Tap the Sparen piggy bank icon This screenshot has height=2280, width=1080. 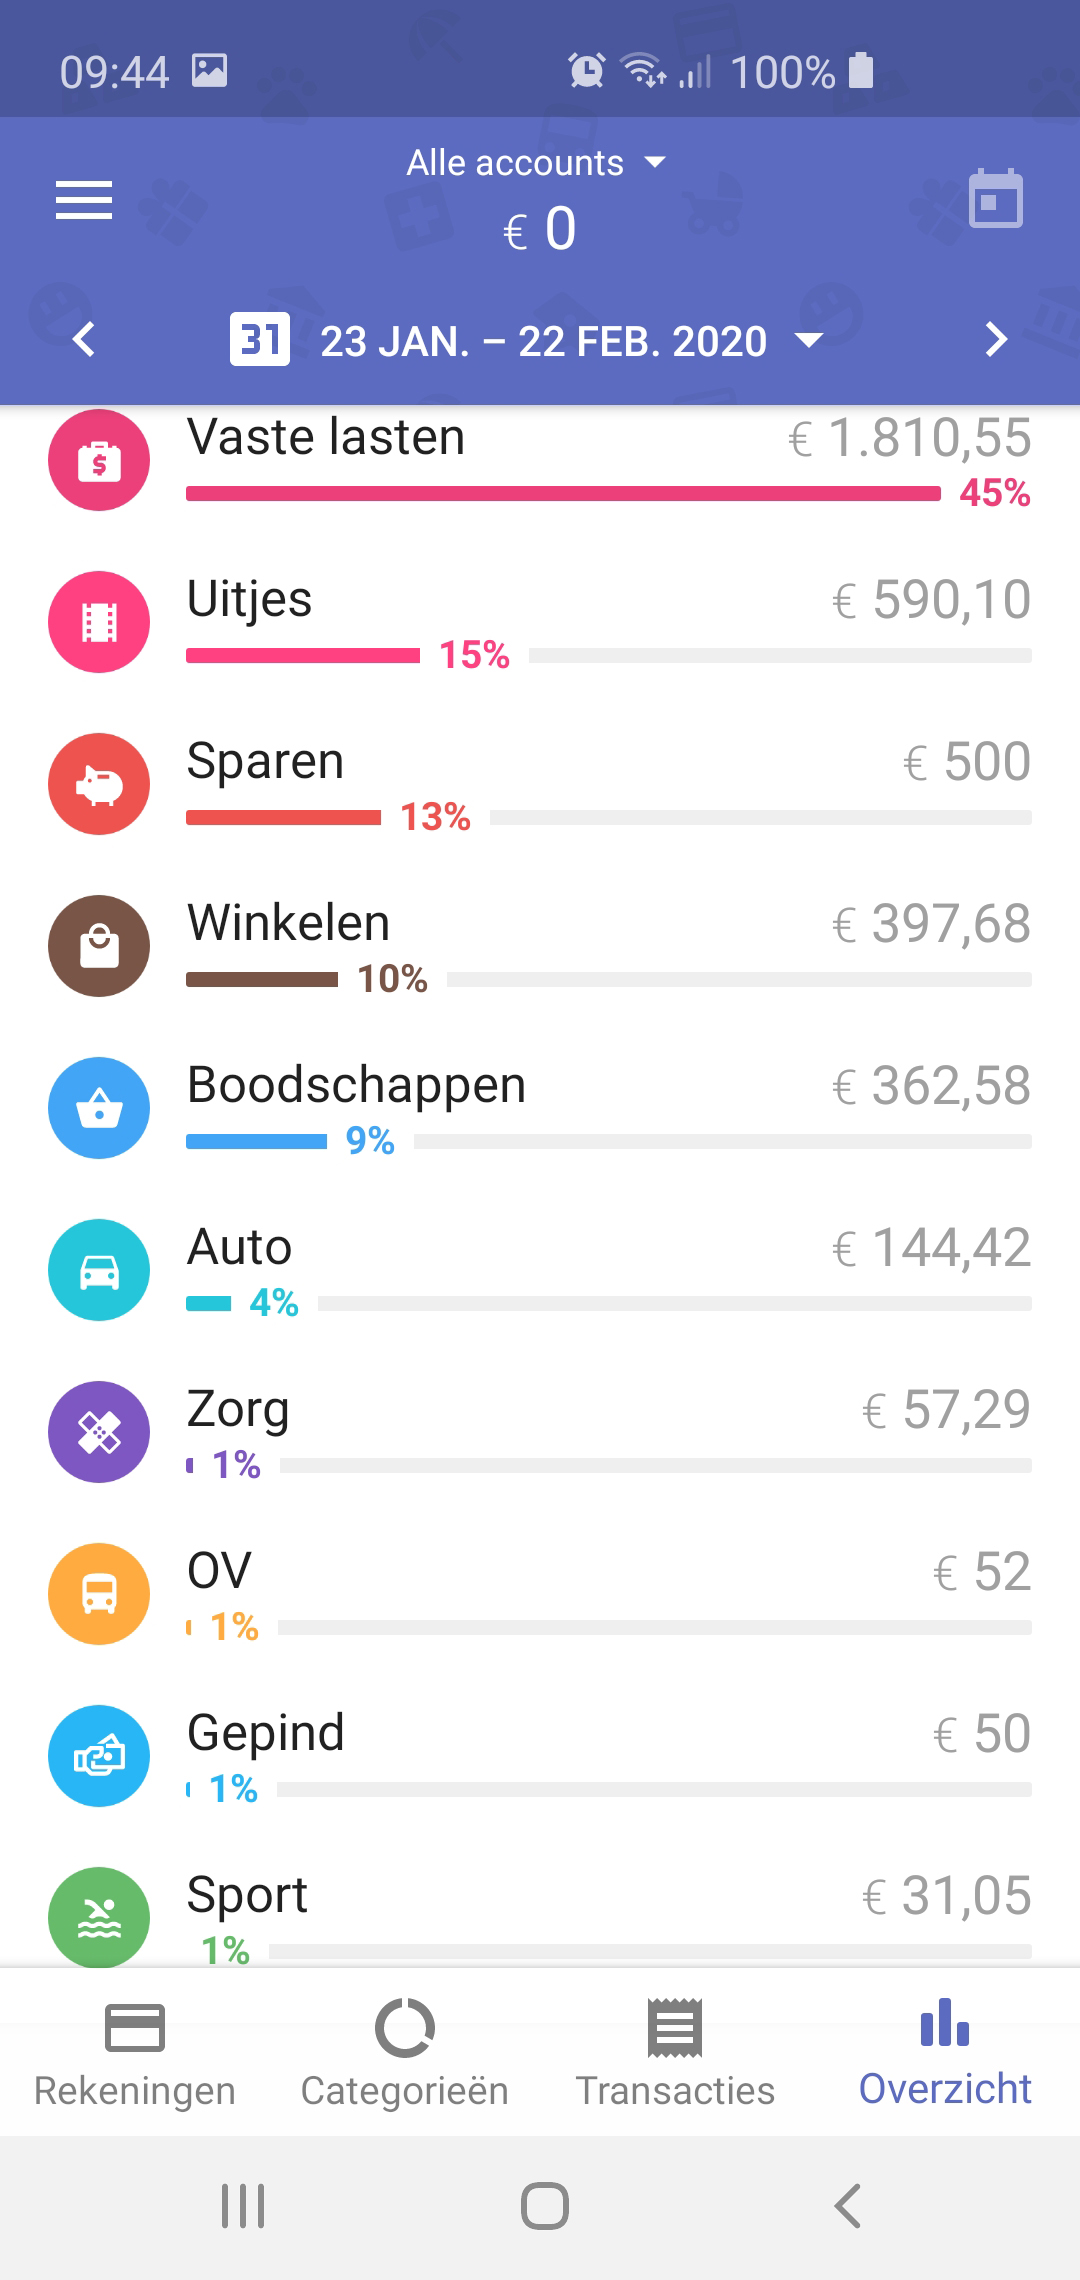coord(99,784)
